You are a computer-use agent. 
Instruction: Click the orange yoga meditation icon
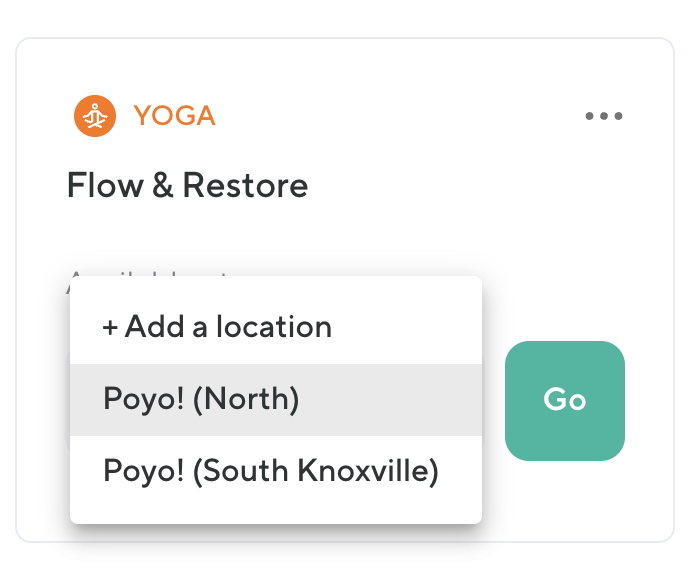95,116
